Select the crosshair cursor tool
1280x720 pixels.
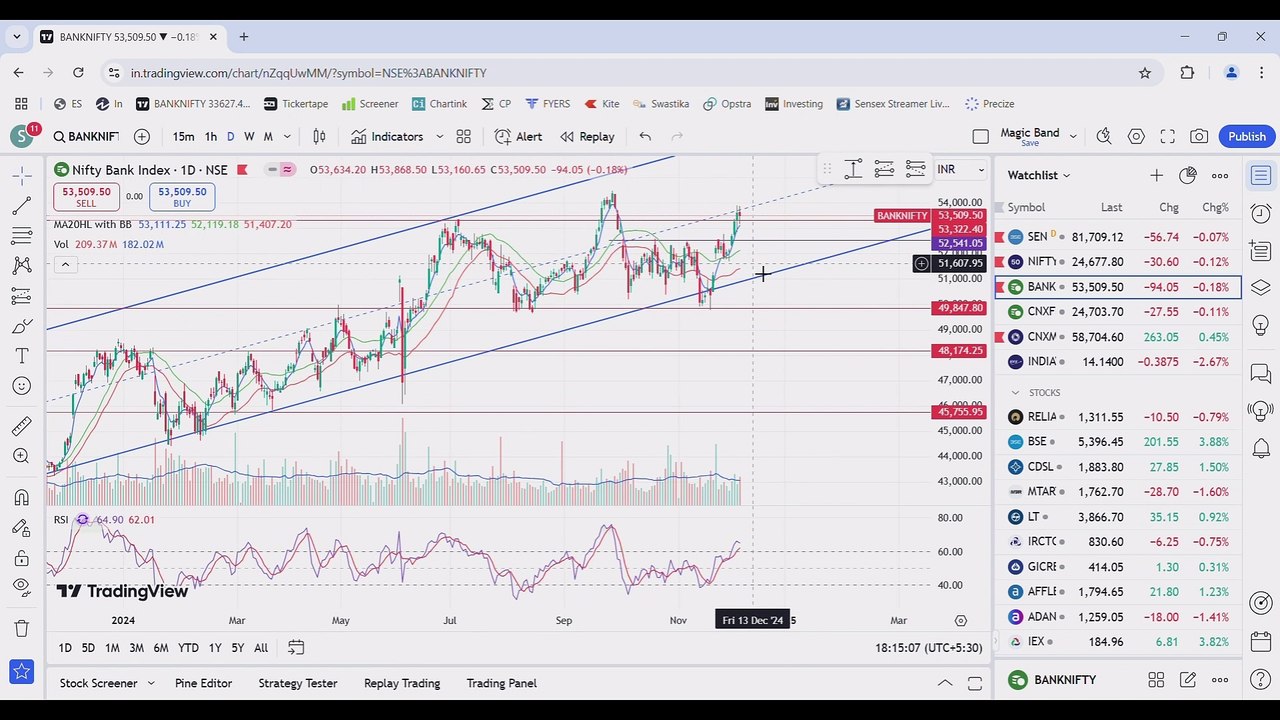pos(21,176)
